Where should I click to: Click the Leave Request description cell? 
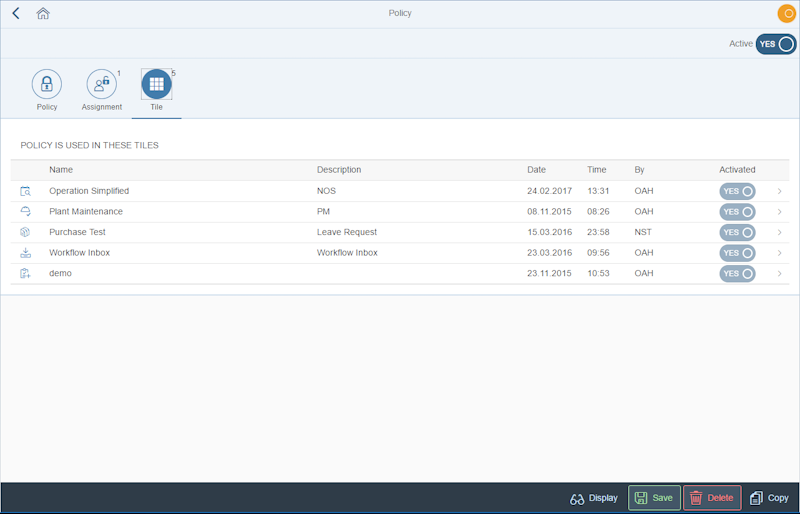(x=347, y=232)
